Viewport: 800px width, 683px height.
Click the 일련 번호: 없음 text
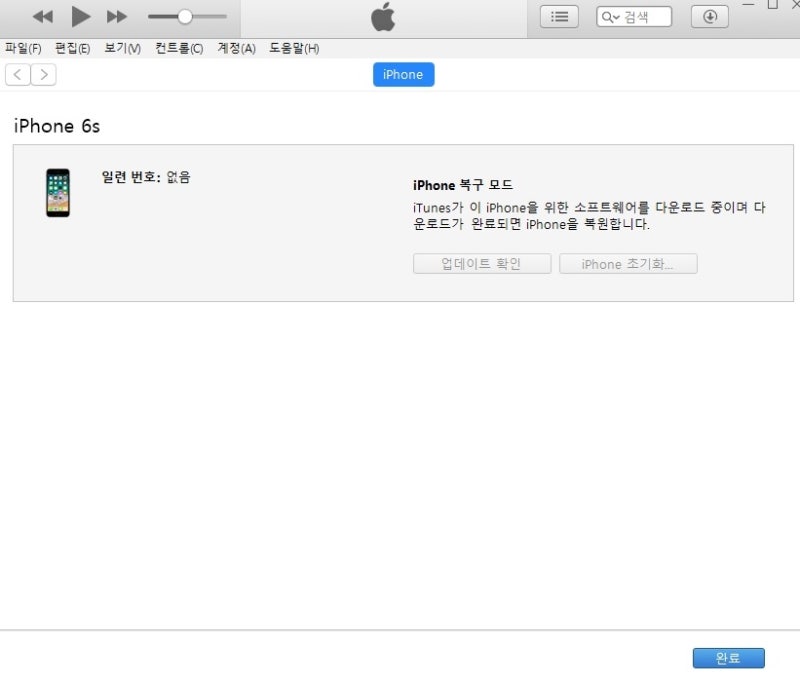(x=146, y=177)
